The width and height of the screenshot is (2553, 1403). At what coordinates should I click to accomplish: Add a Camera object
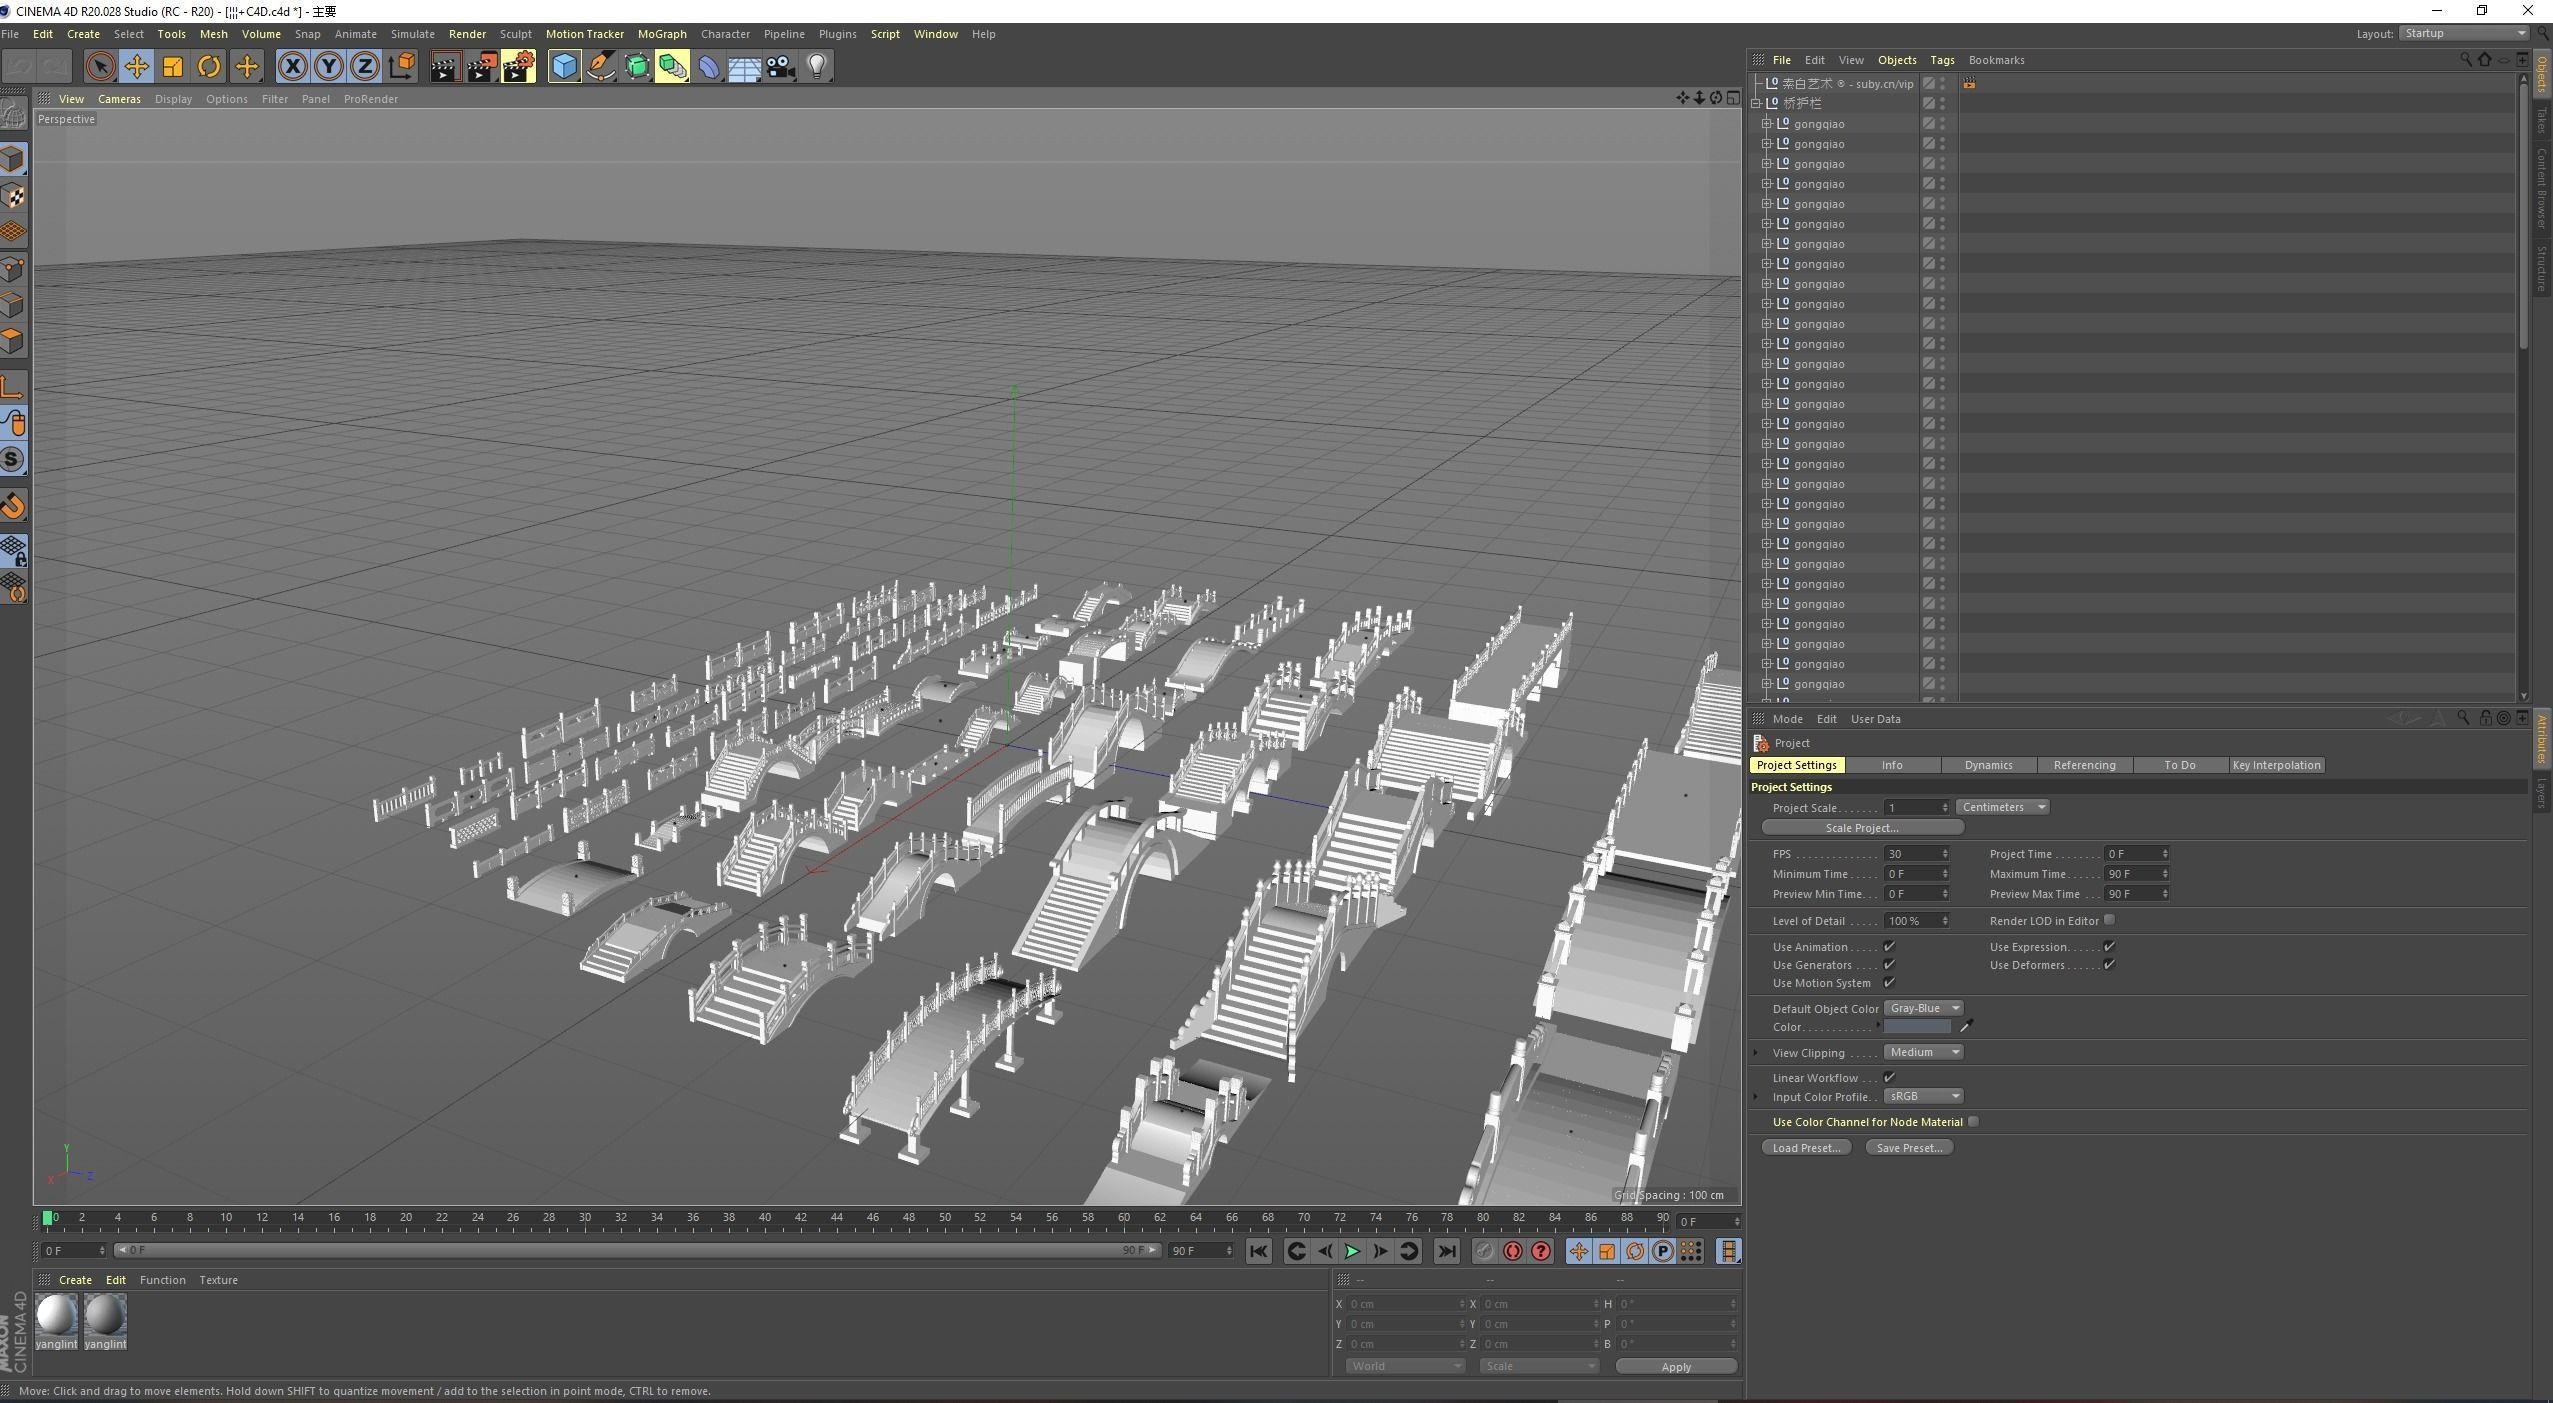(781, 67)
